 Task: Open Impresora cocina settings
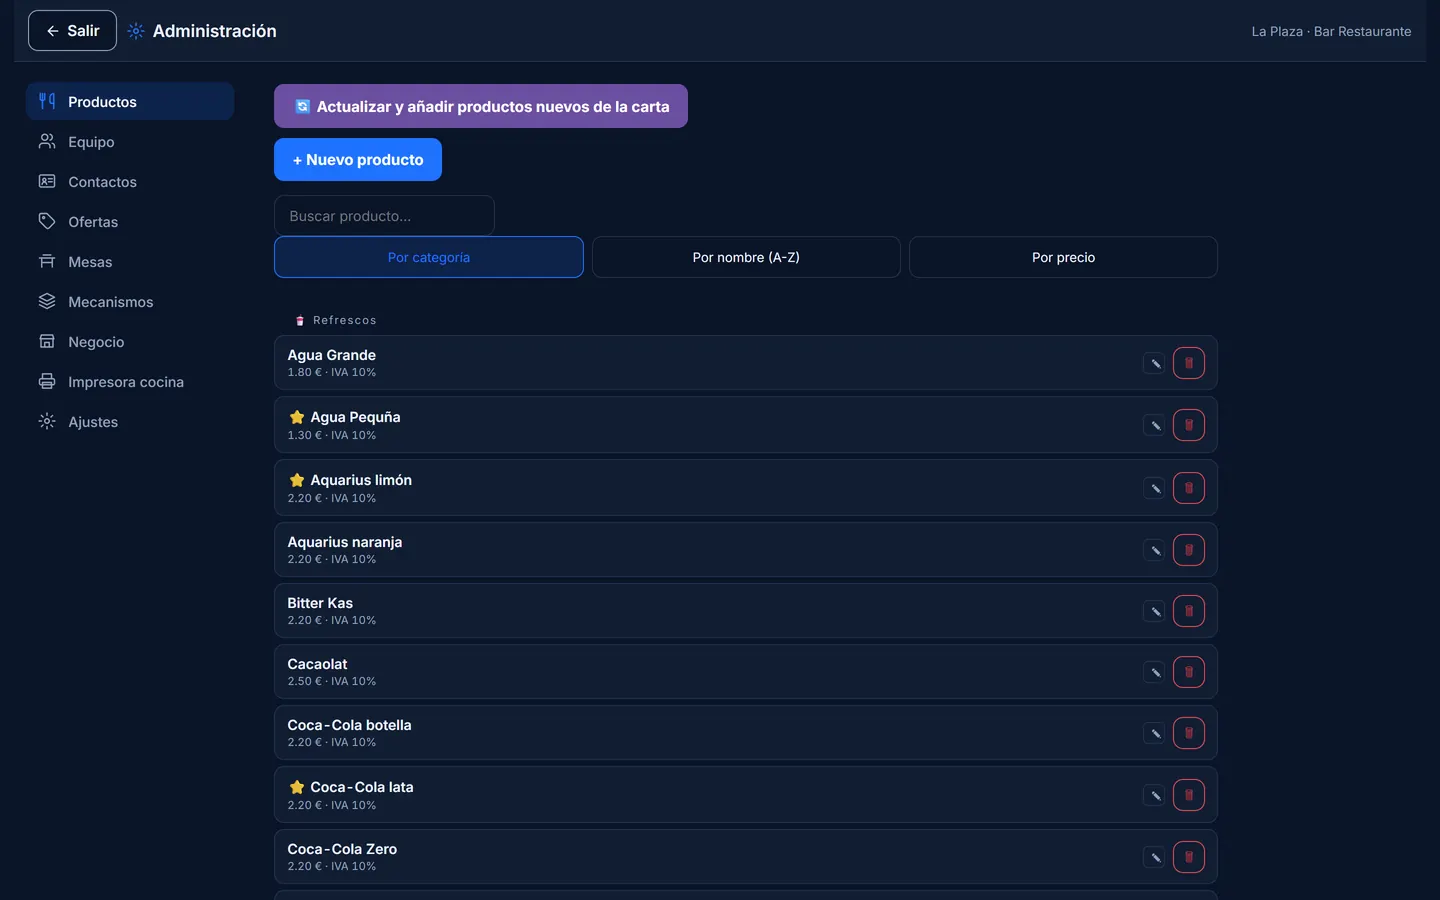130,381
